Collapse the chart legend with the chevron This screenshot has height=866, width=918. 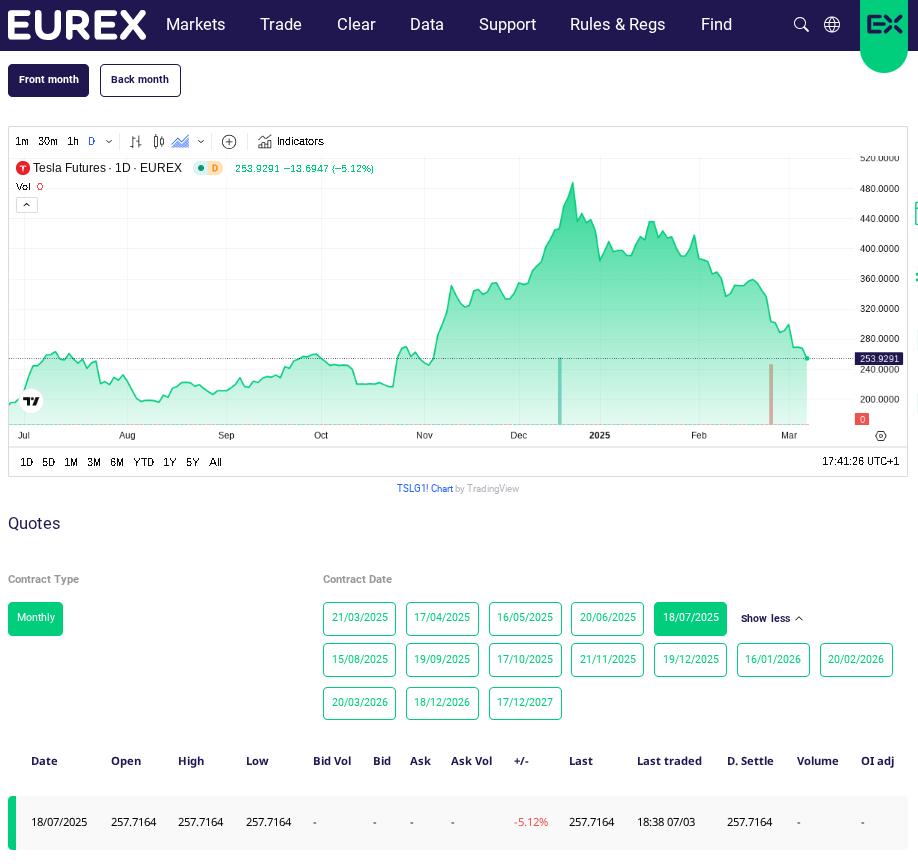point(27,205)
